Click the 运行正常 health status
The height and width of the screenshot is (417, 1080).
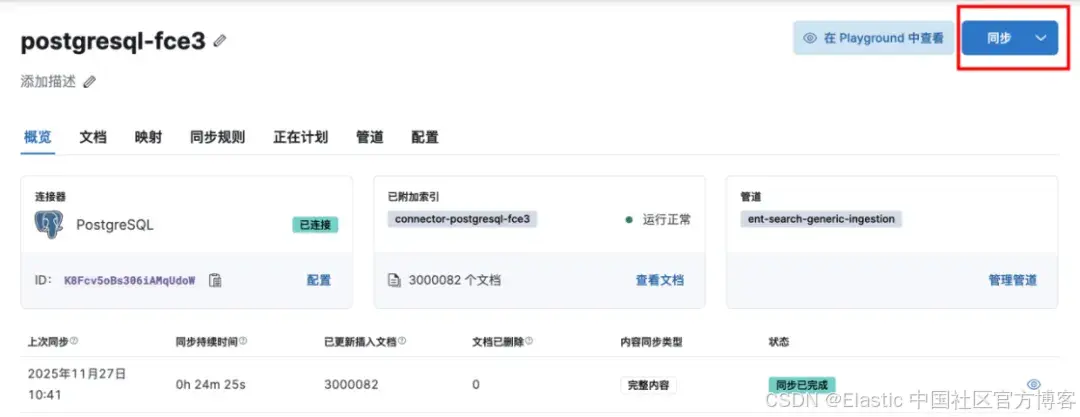[x=658, y=220]
